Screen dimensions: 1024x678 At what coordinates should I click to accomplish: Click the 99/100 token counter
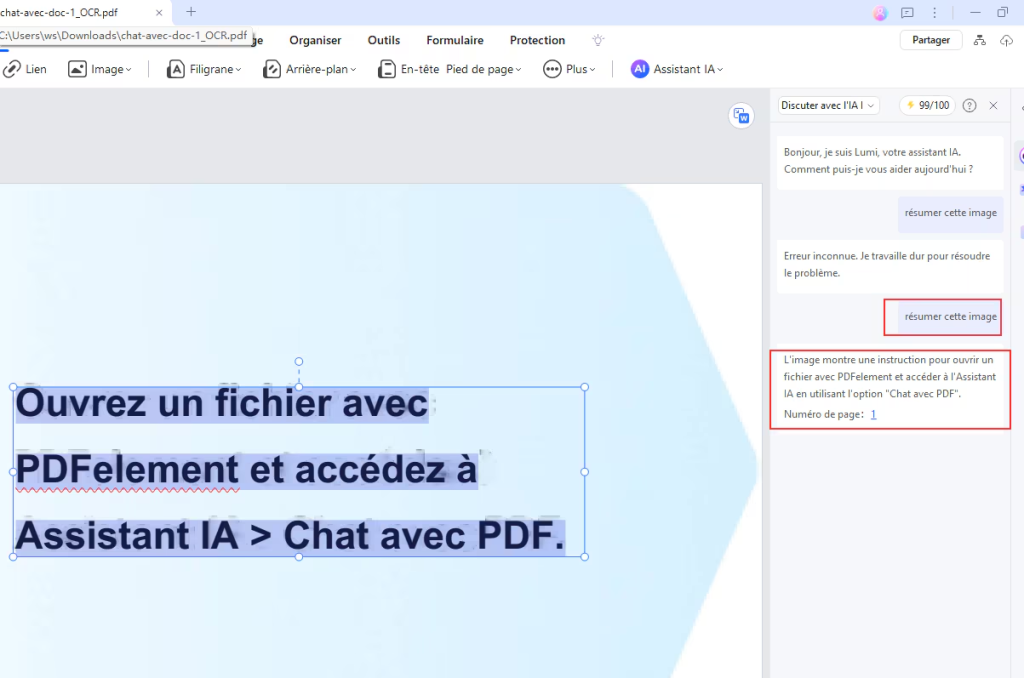(927, 105)
